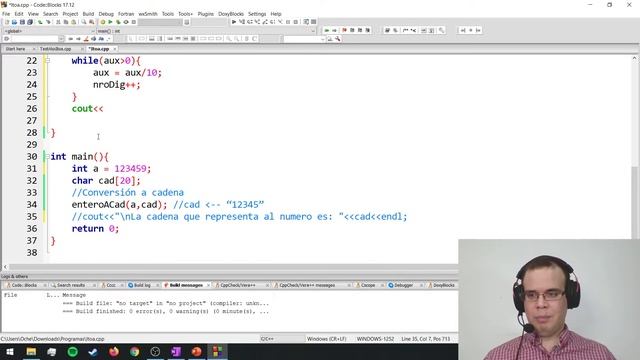Click the zoom magnifier icon on right toolbar
Image resolution: width=640 pixels, height=360 pixels.
[x=441, y=30]
